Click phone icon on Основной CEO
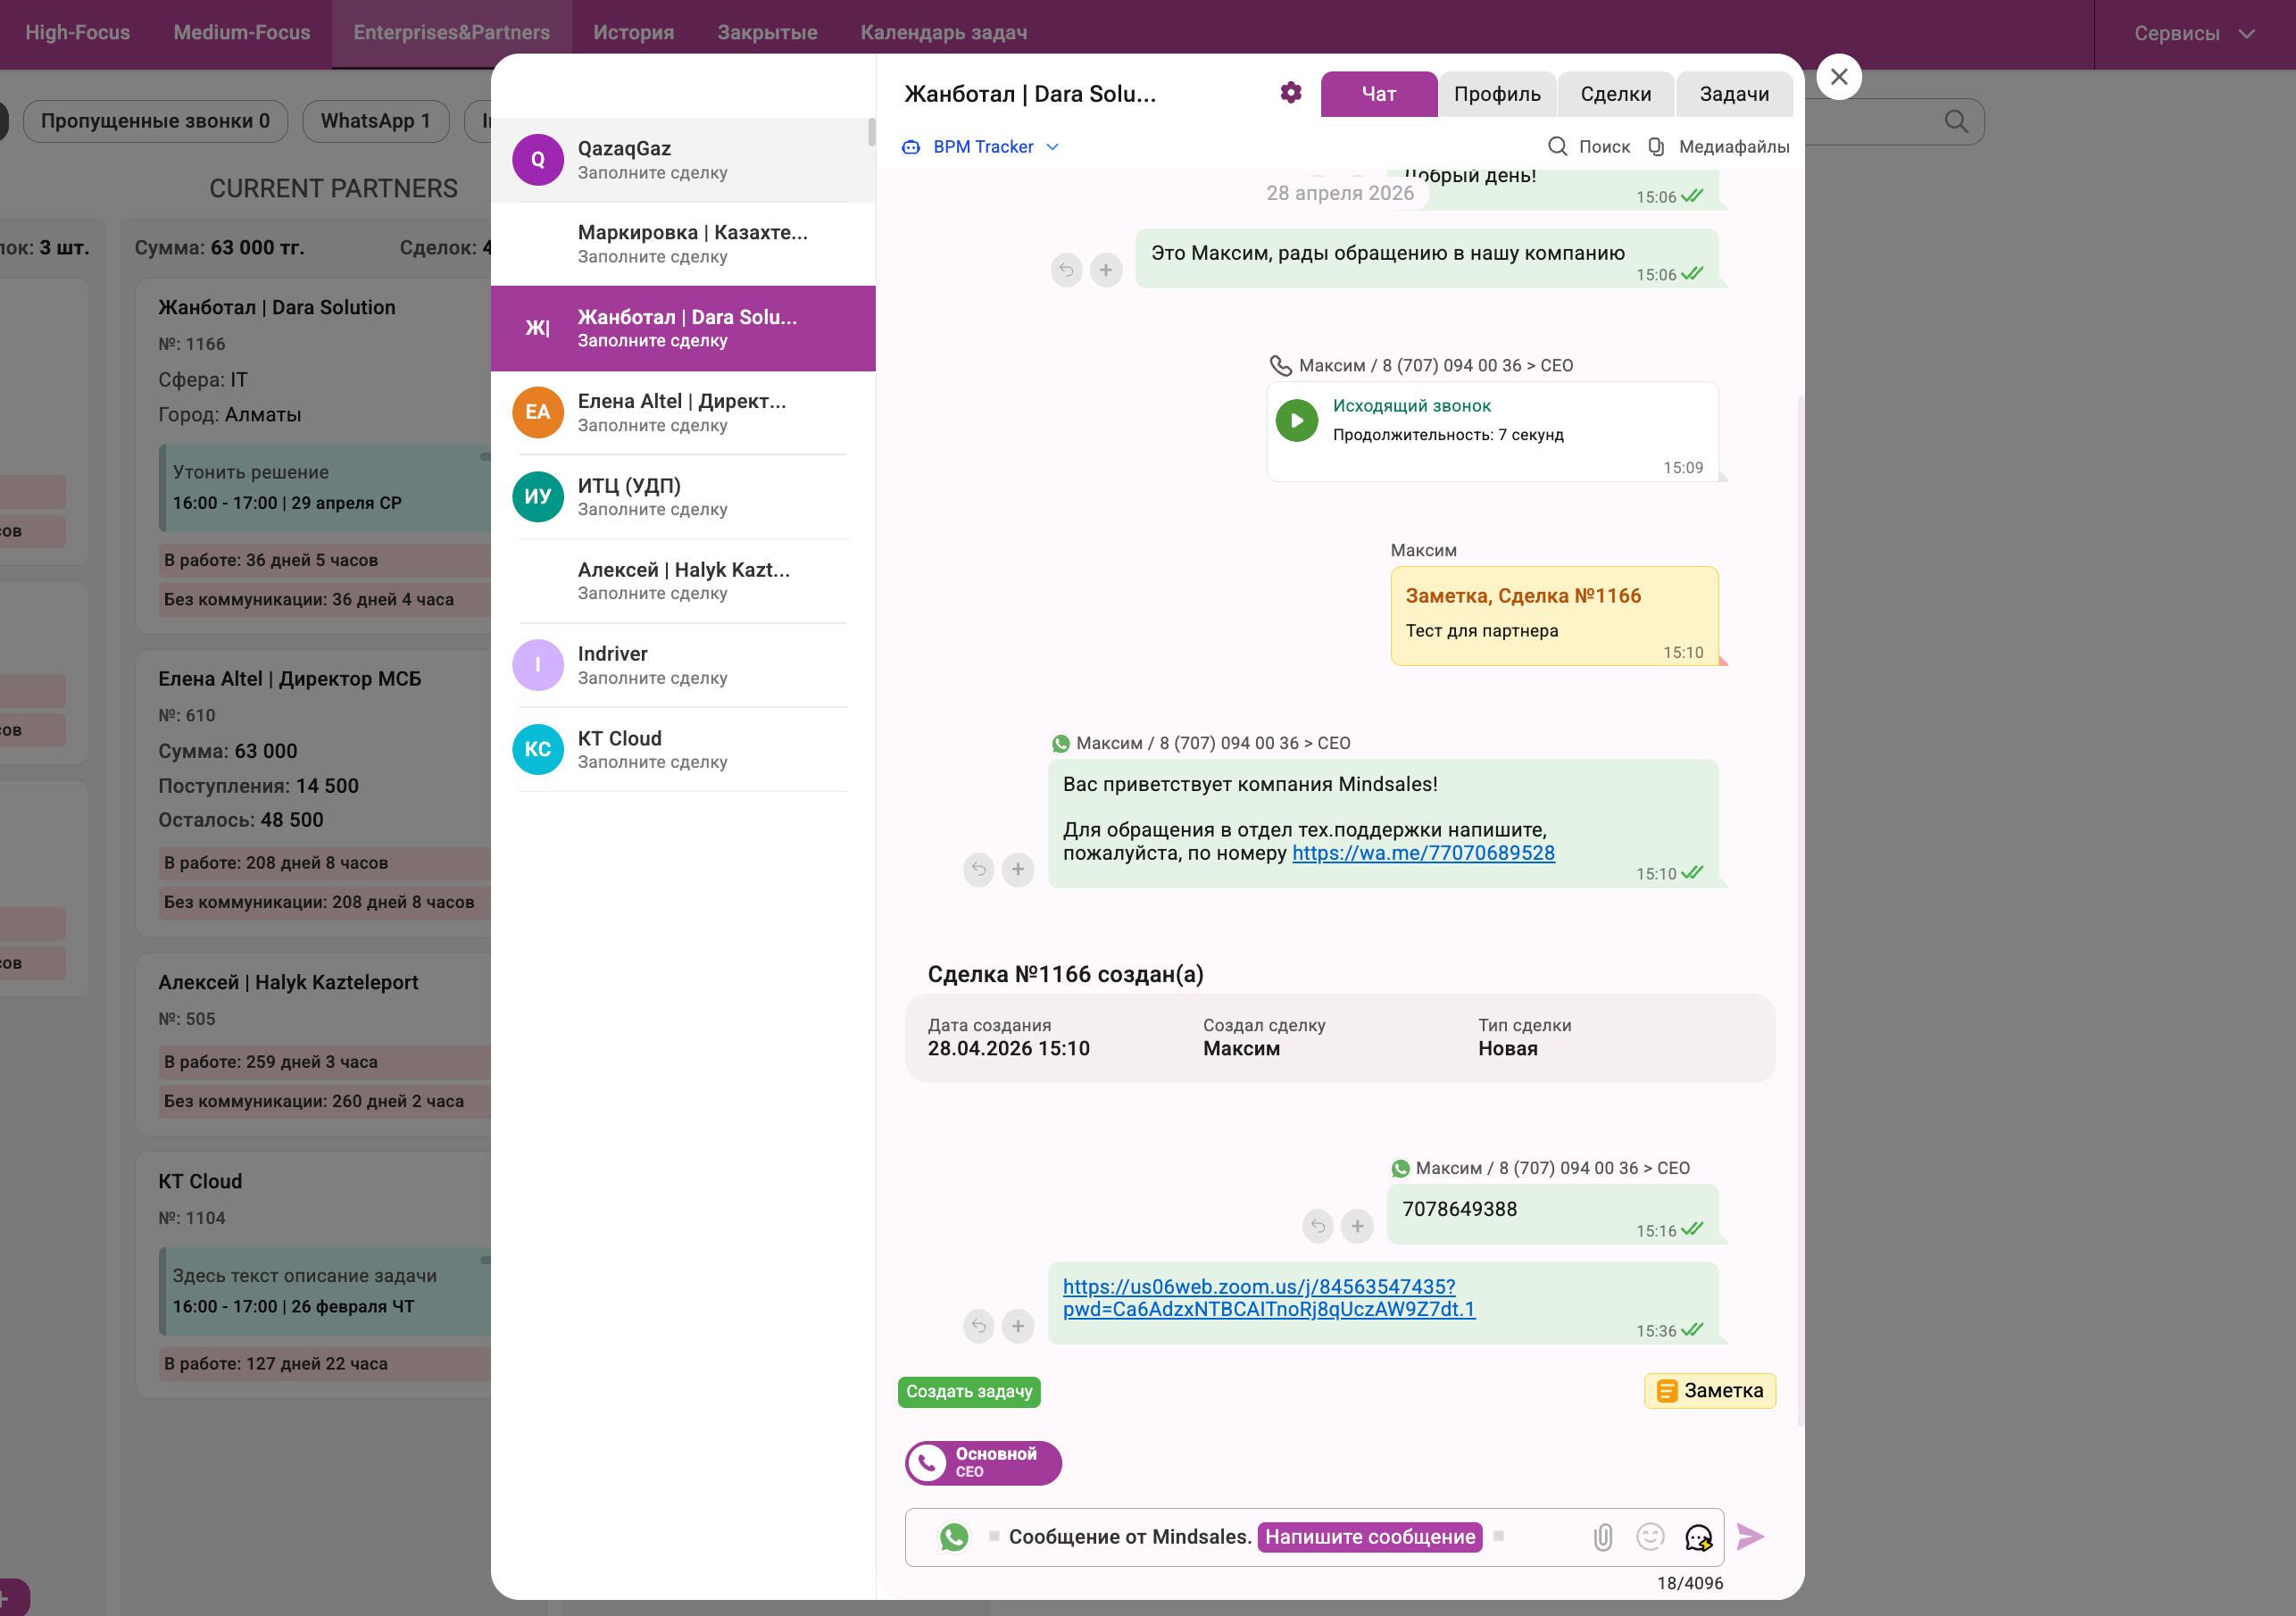Image resolution: width=2296 pixels, height=1616 pixels. (x=927, y=1463)
